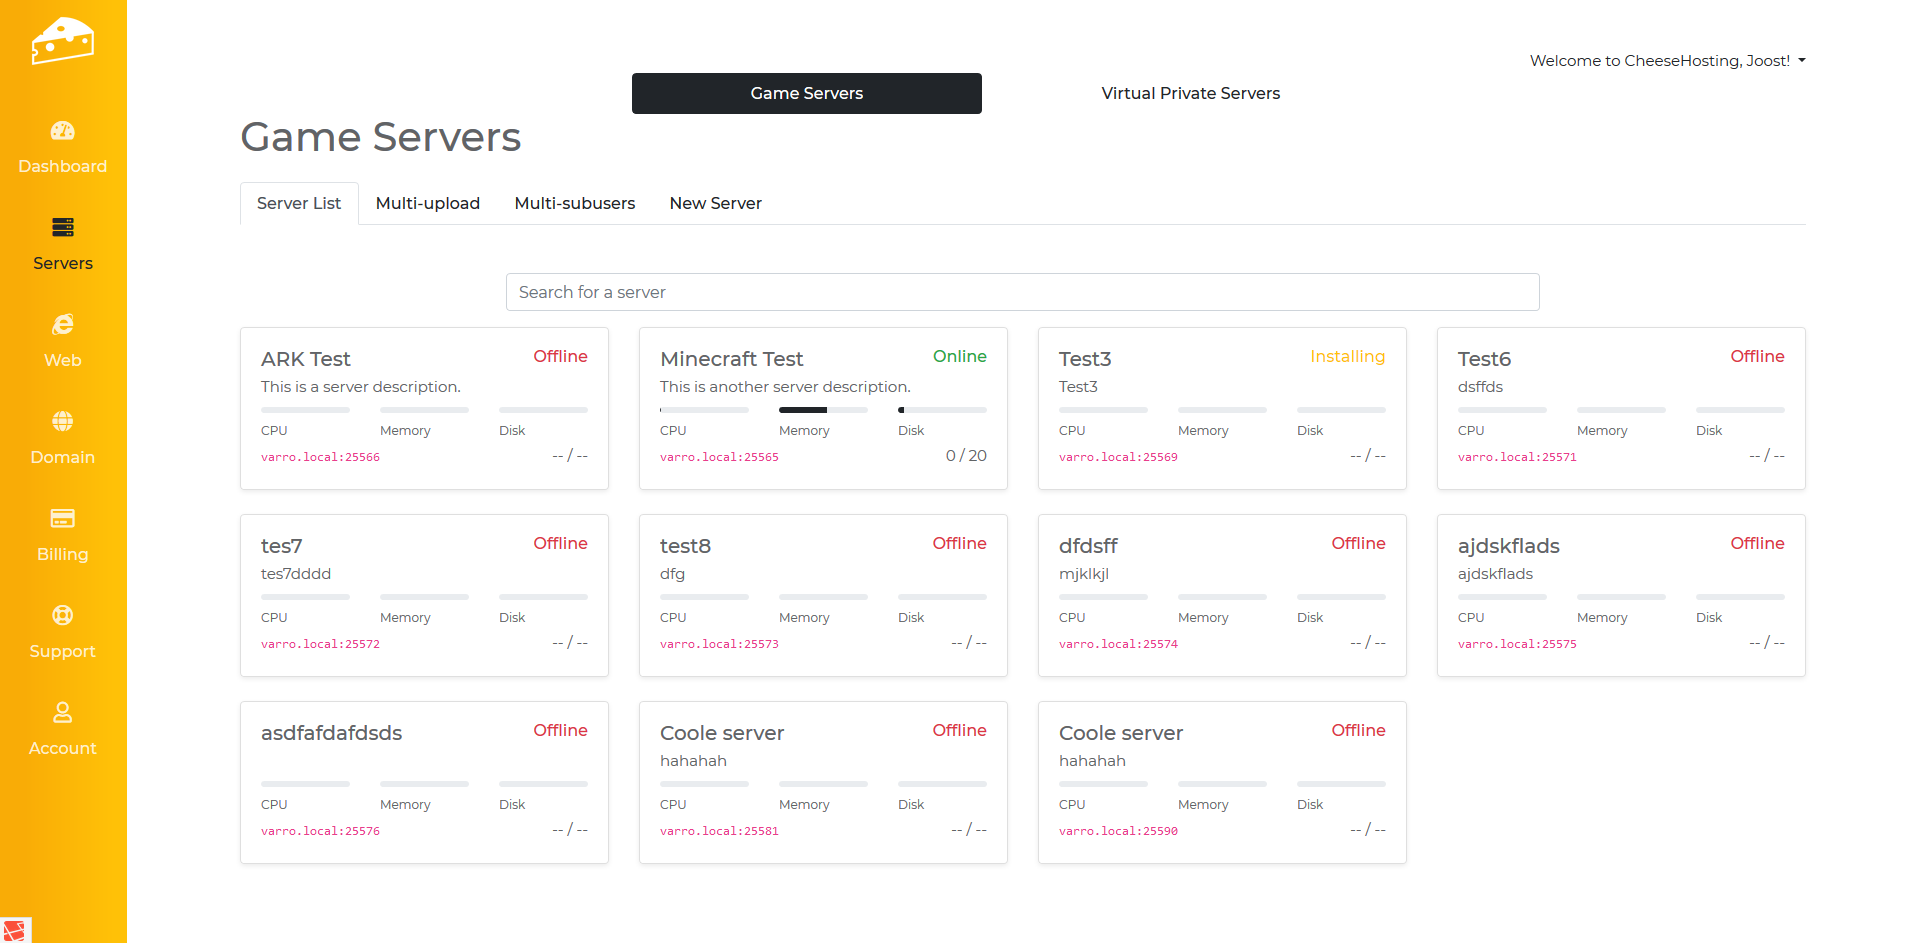Open the Web browser icon
Viewport: 1918px width, 943px height.
[x=62, y=325]
